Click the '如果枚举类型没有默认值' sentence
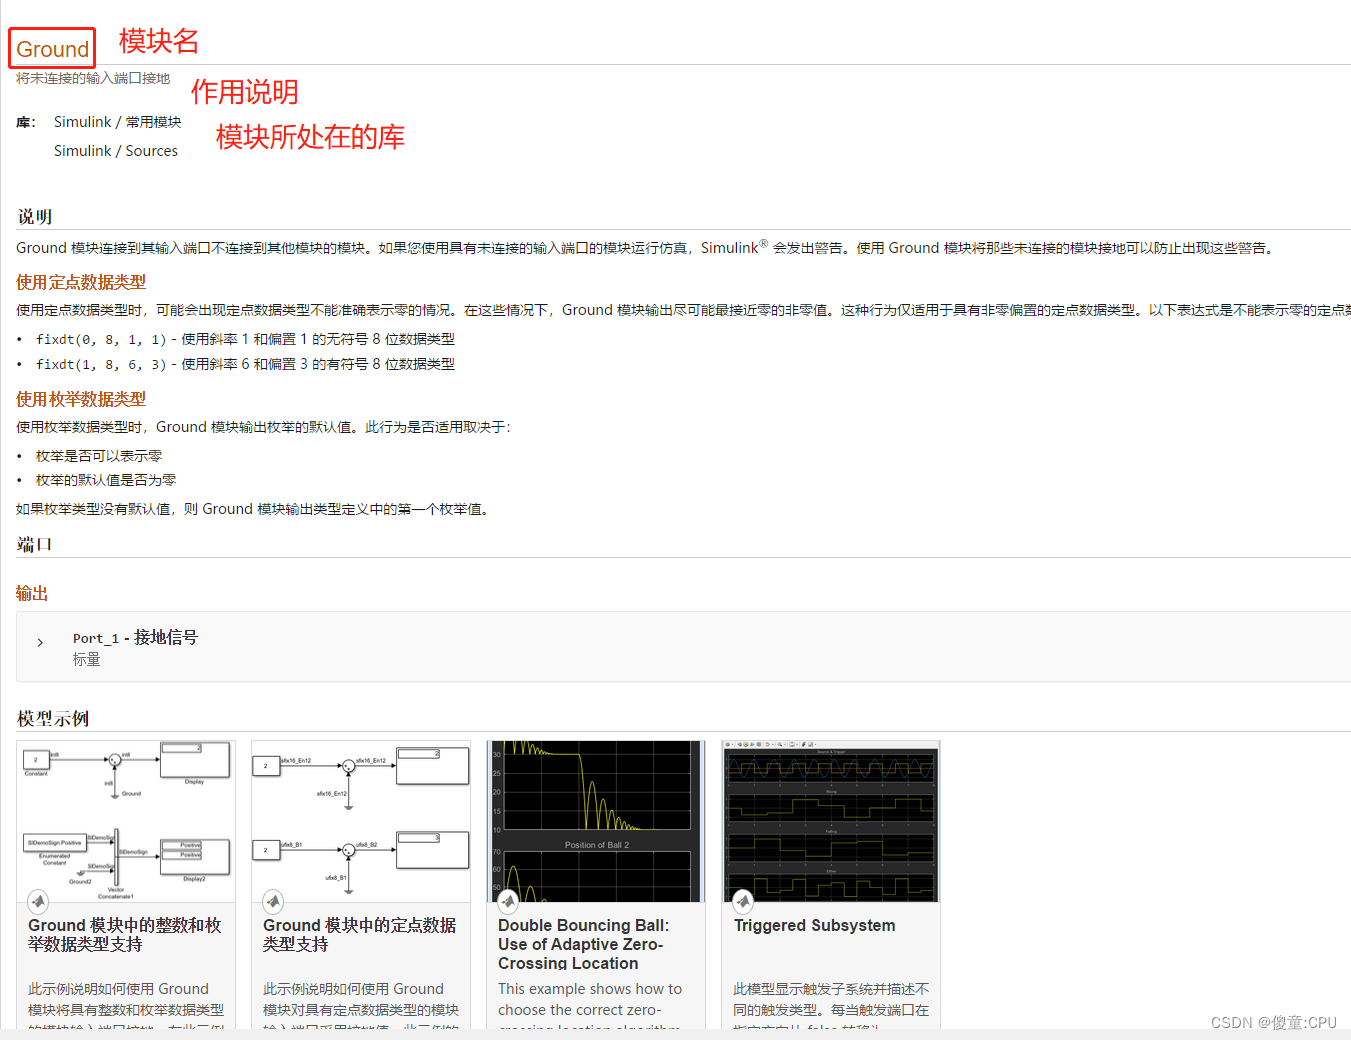The height and width of the screenshot is (1040, 1351). 254,509
